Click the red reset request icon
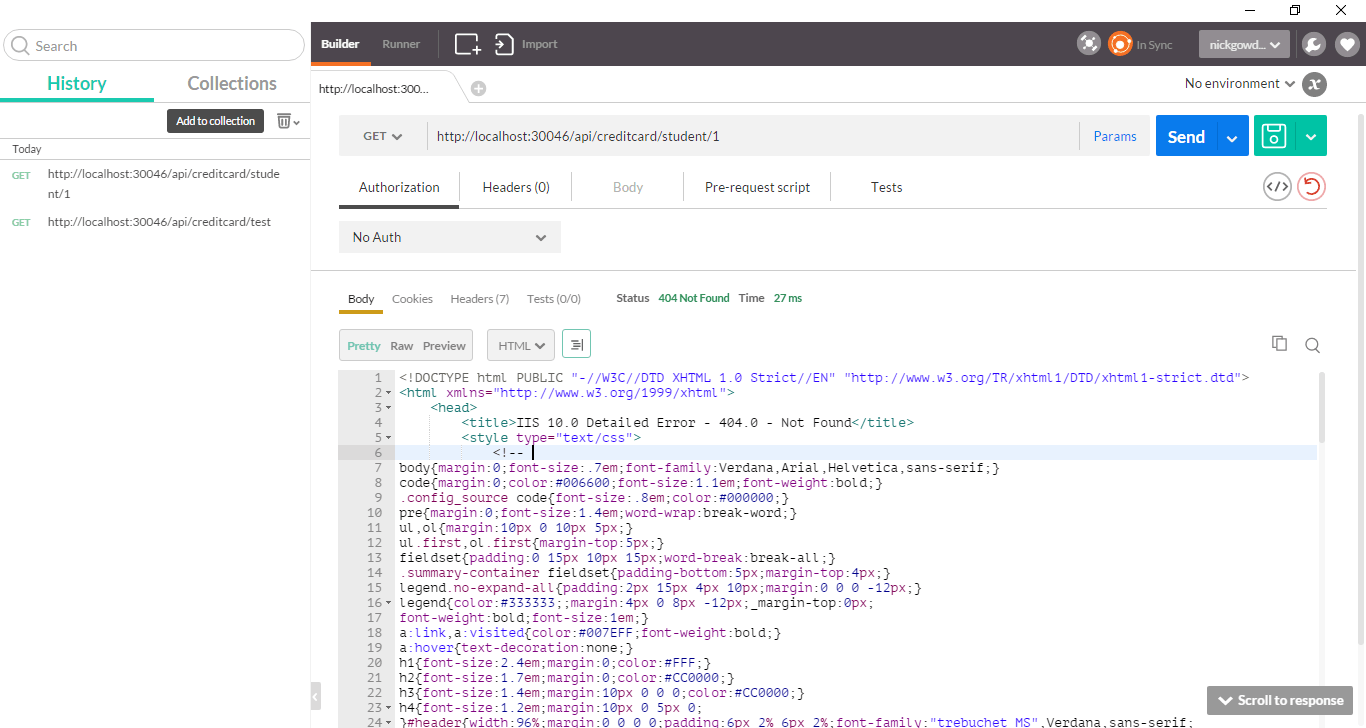 [x=1311, y=187]
